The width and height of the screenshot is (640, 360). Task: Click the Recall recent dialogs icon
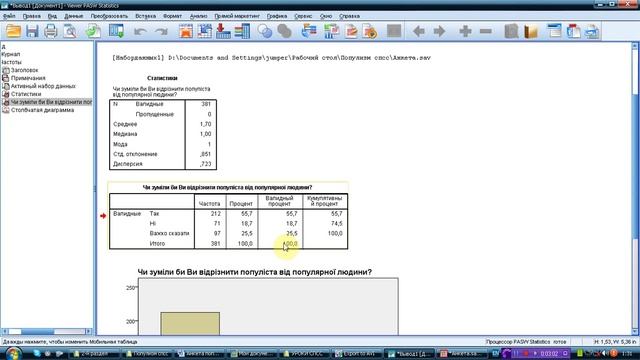pos(116,31)
